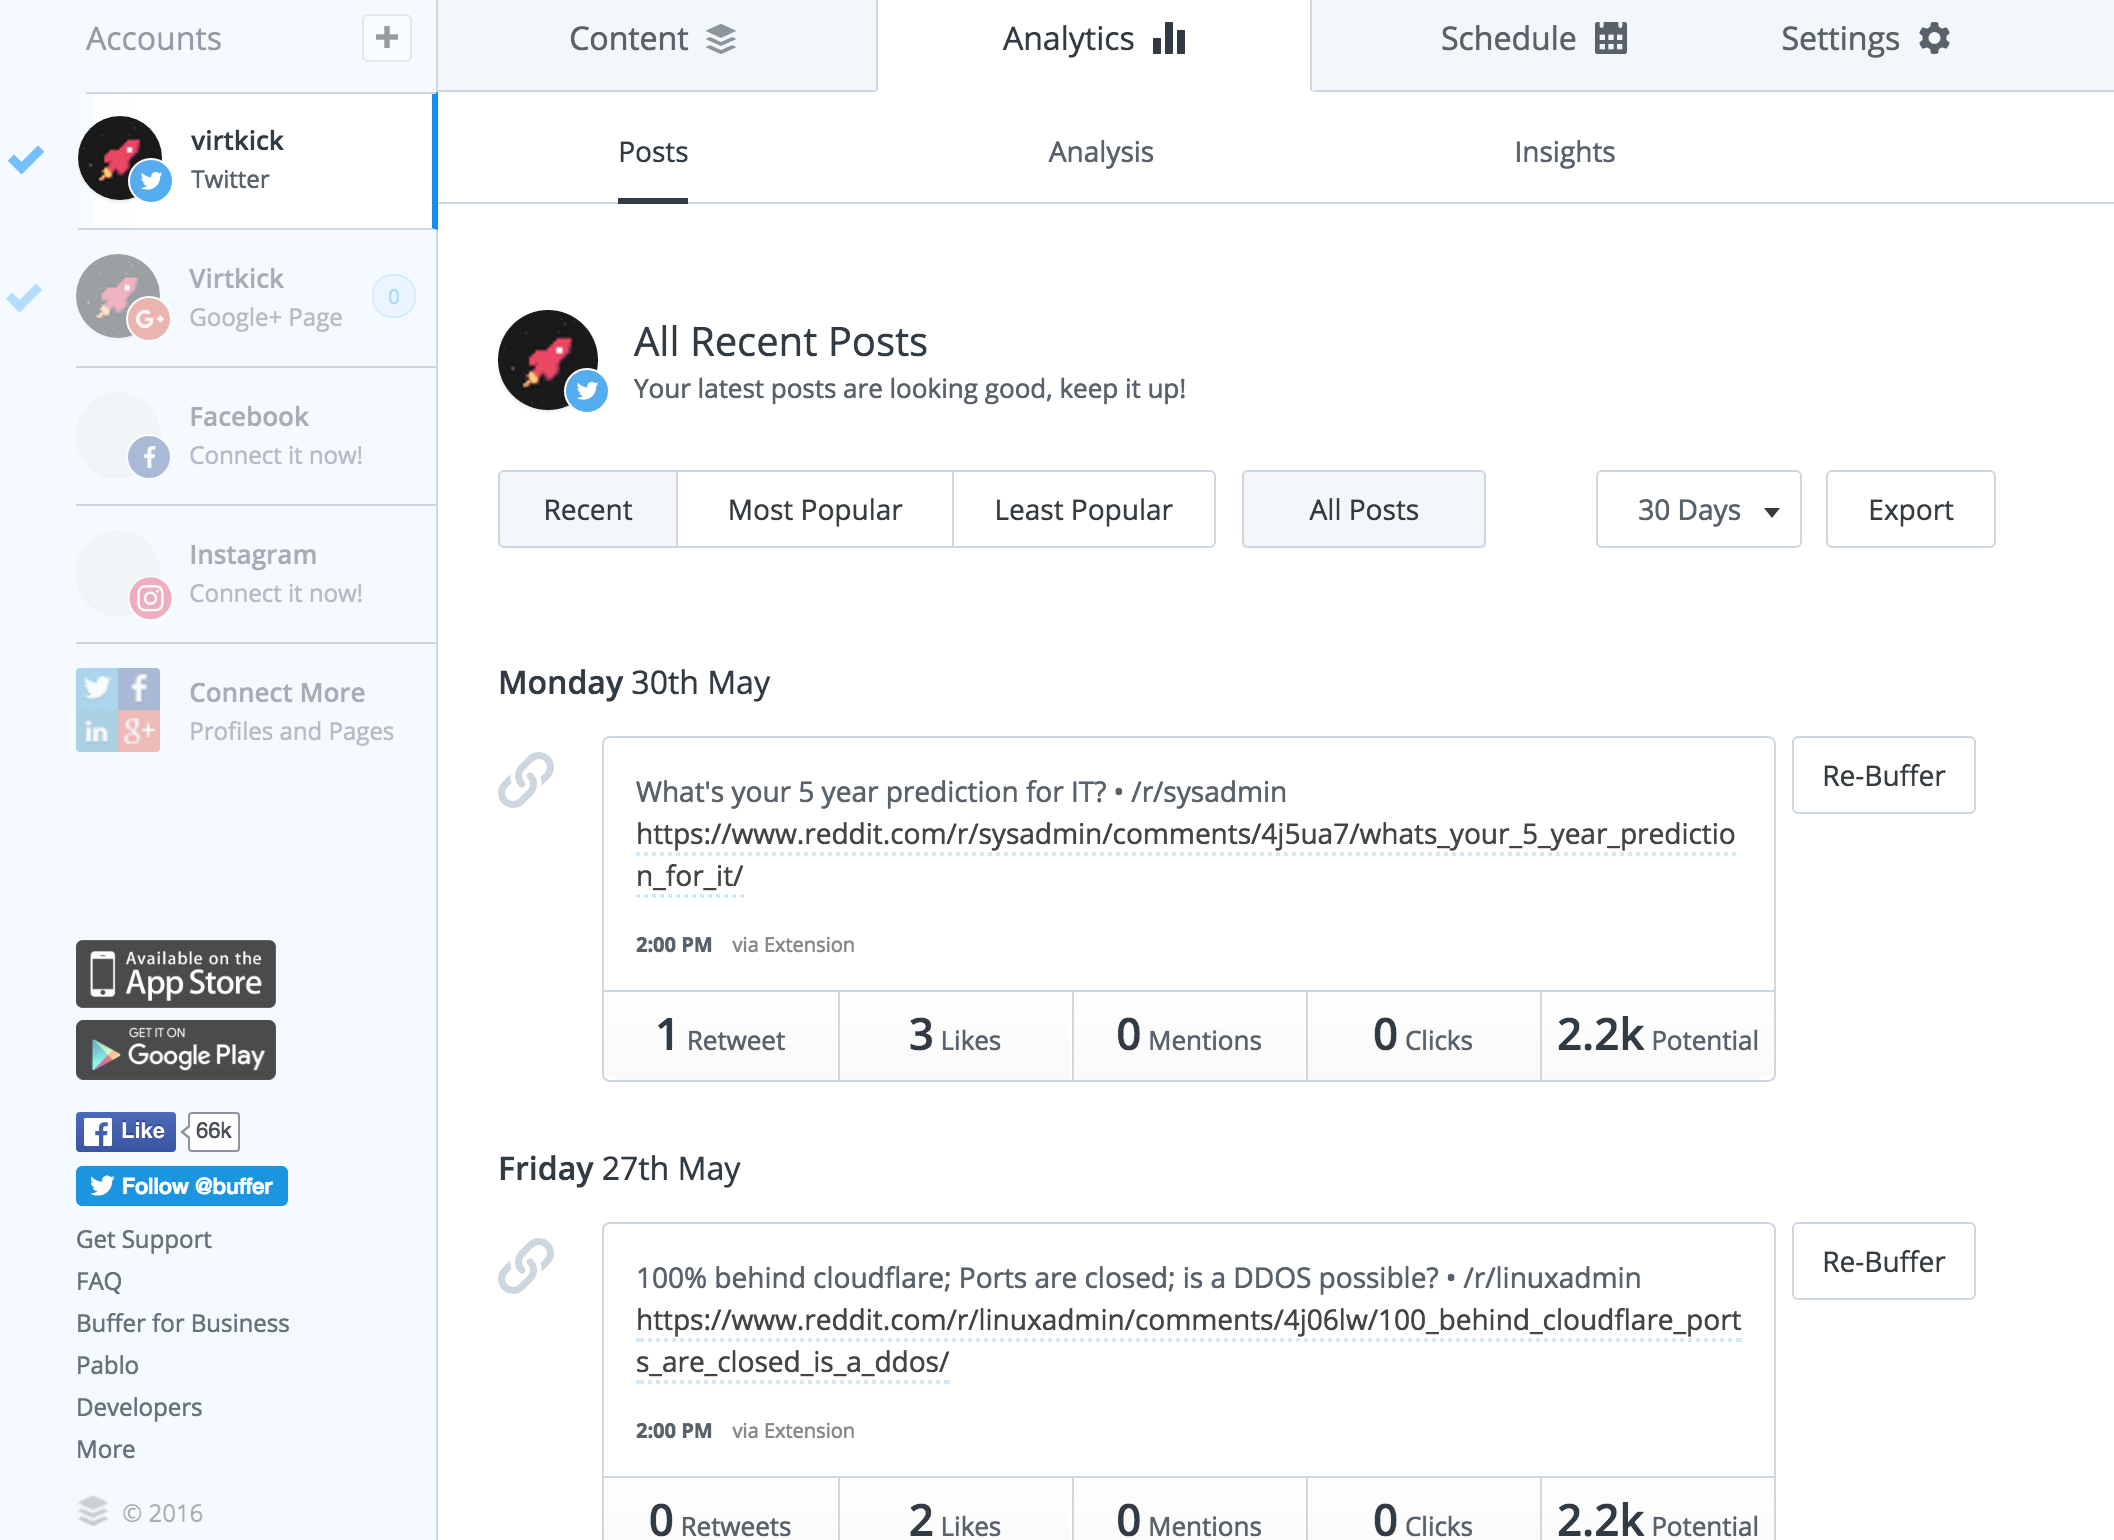Click the plus icon to add account

[387, 39]
